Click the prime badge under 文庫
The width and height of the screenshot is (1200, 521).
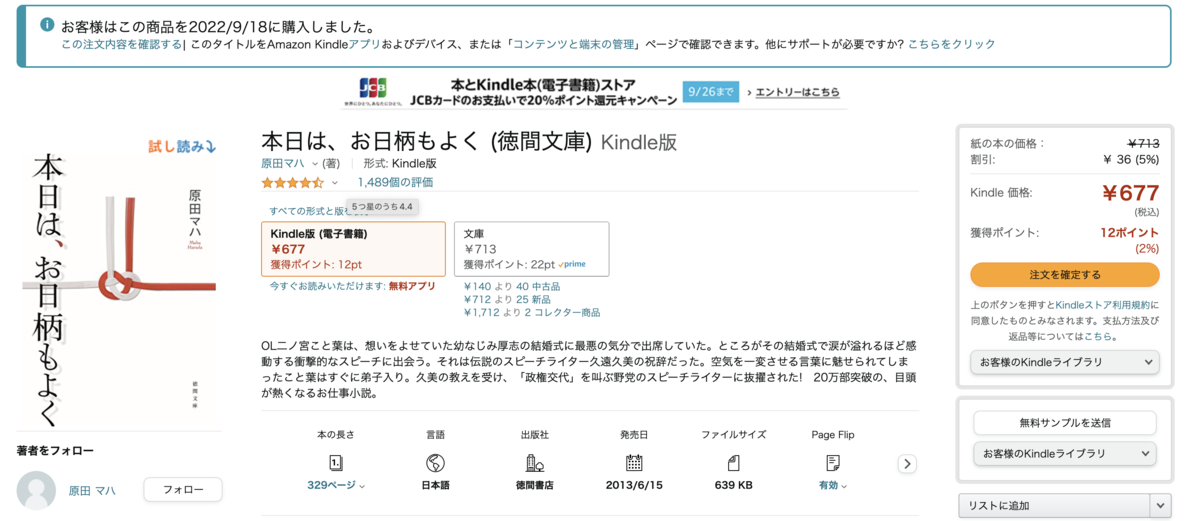[574, 265]
